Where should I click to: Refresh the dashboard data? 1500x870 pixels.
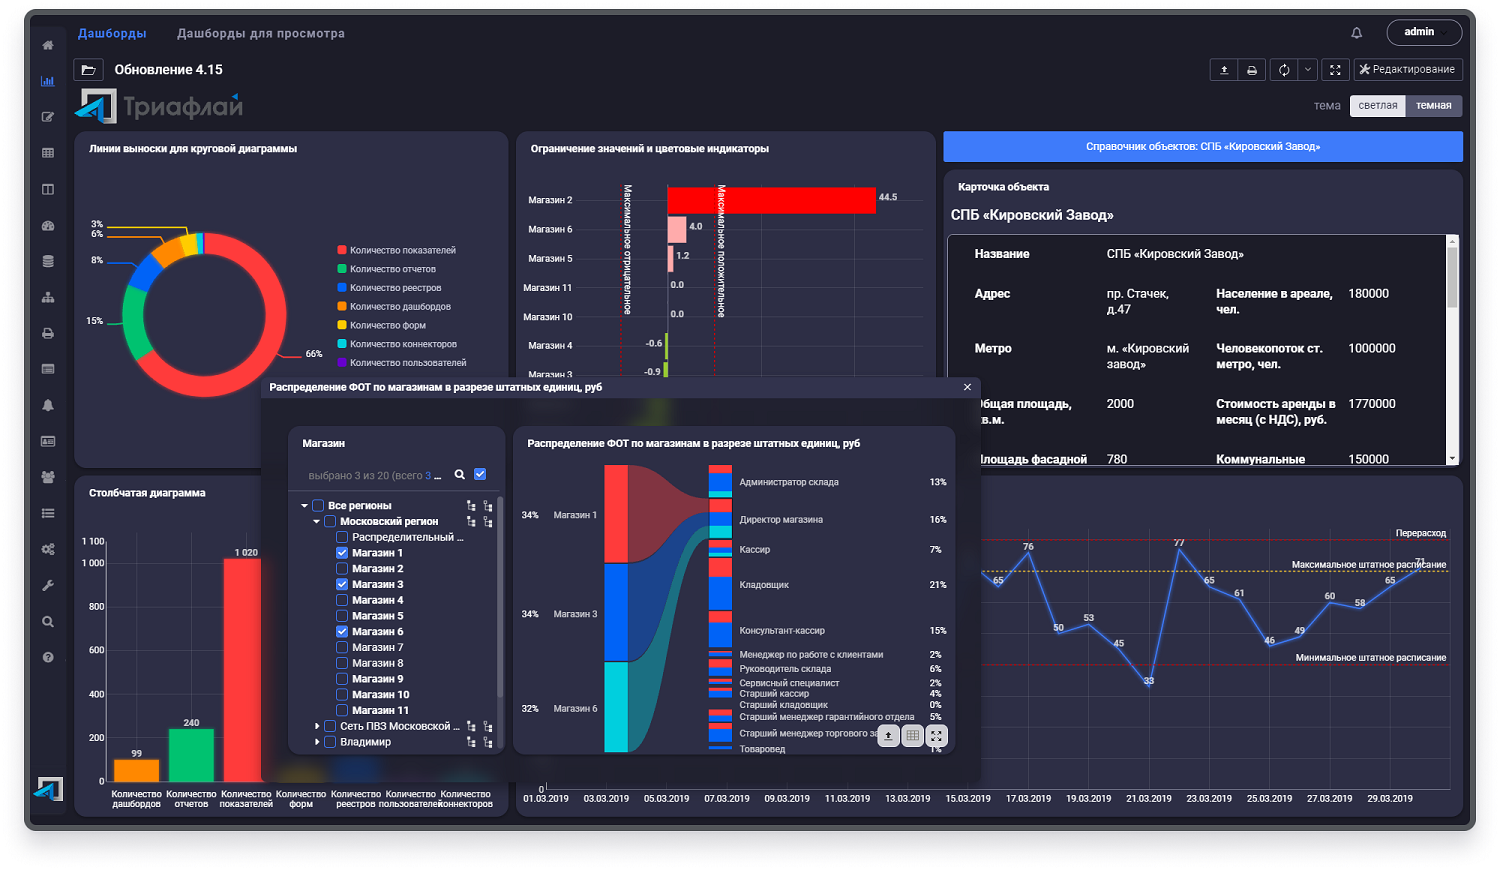point(1284,70)
